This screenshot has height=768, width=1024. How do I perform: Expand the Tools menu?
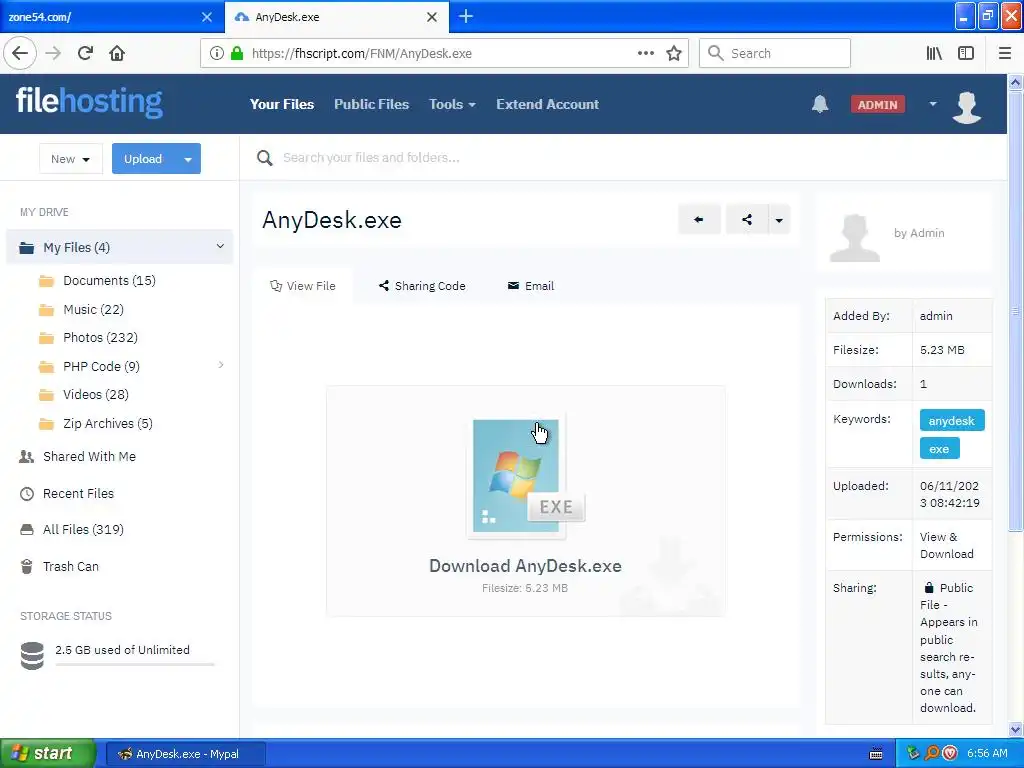pos(452,104)
